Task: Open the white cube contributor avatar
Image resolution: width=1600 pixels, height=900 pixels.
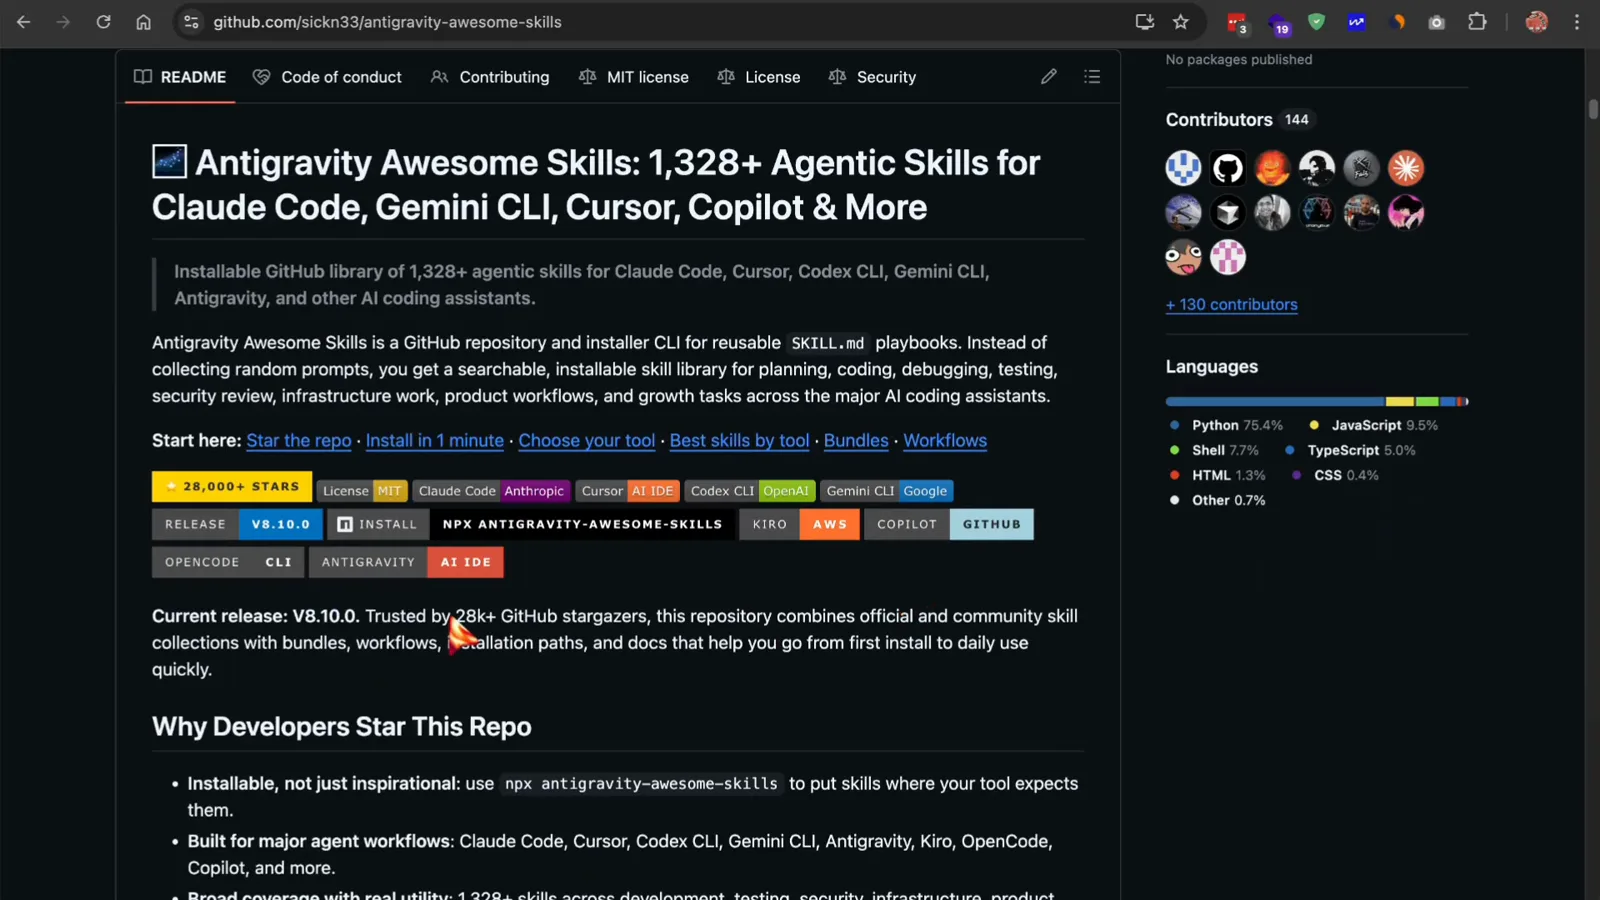Action: pyautogui.click(x=1228, y=212)
